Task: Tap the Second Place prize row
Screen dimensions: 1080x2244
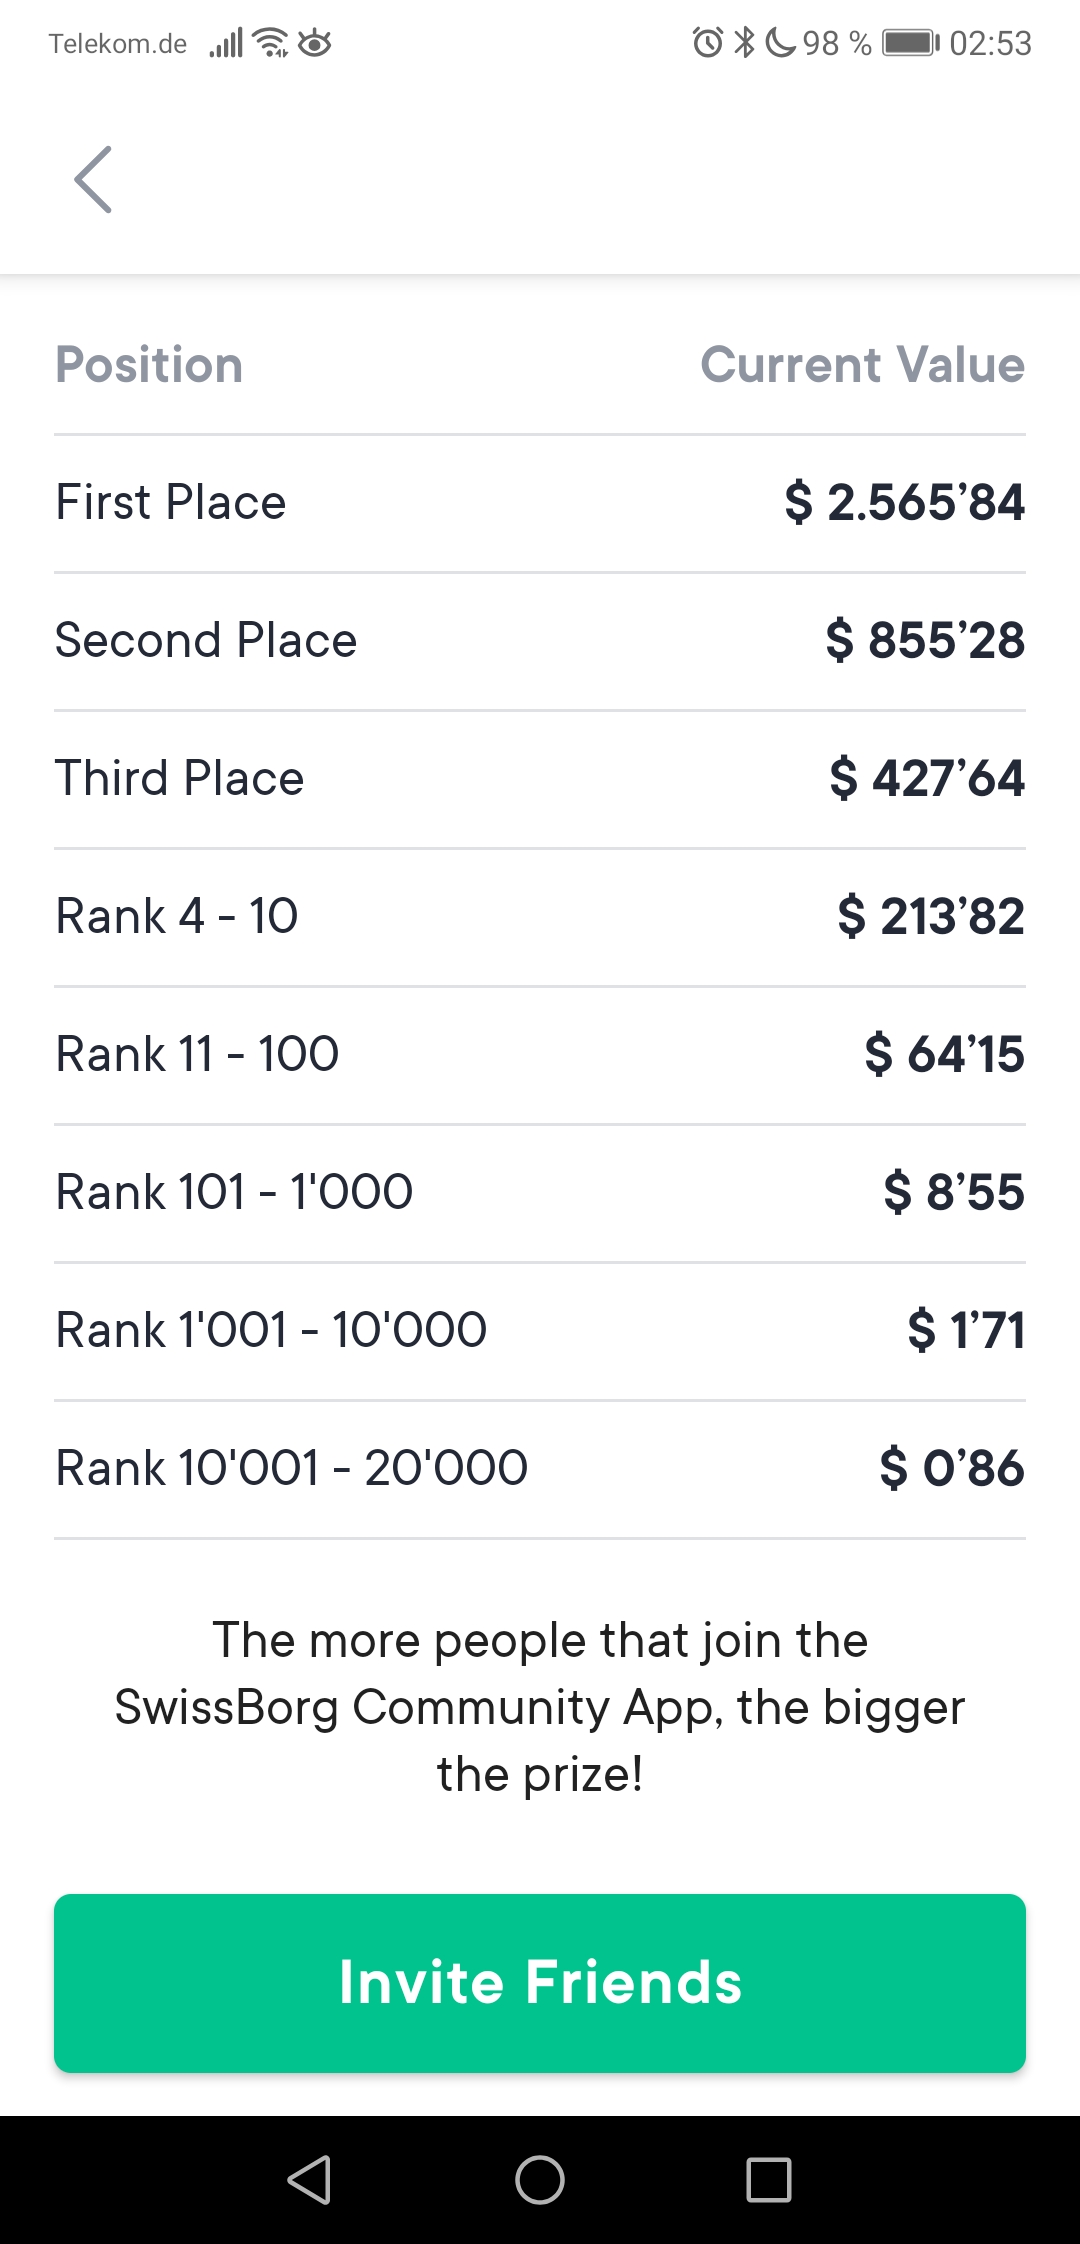Action: [540, 641]
